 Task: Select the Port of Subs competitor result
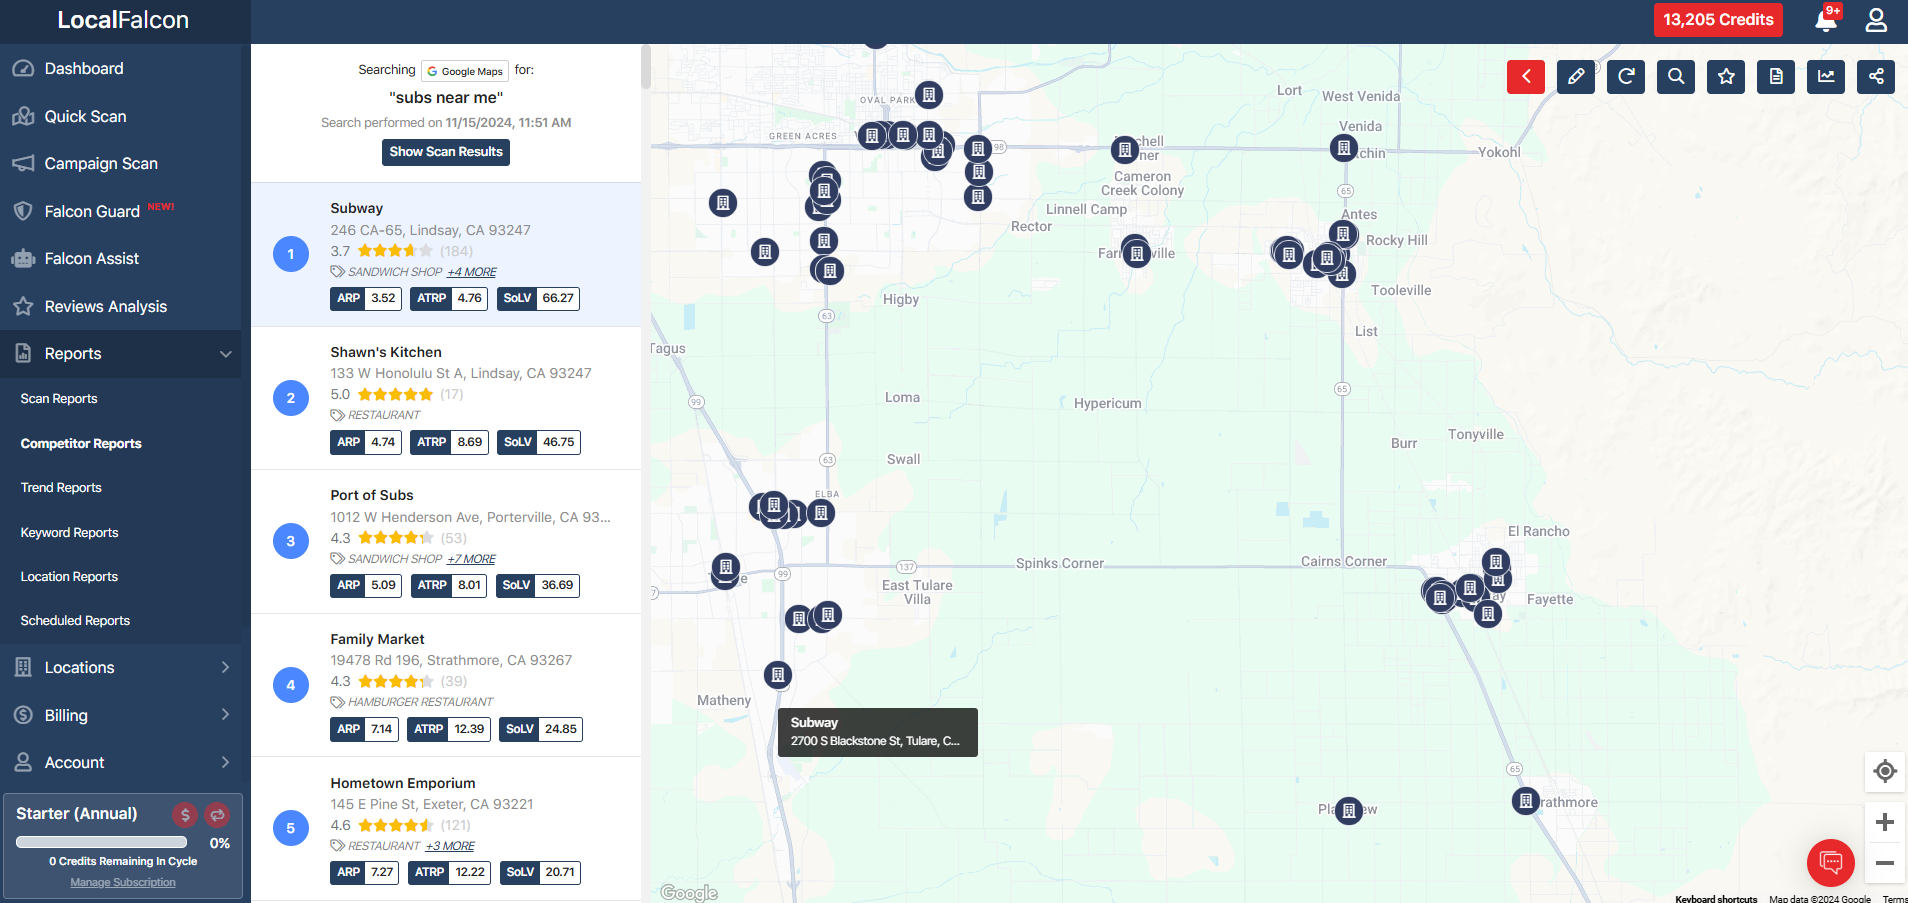click(446, 541)
